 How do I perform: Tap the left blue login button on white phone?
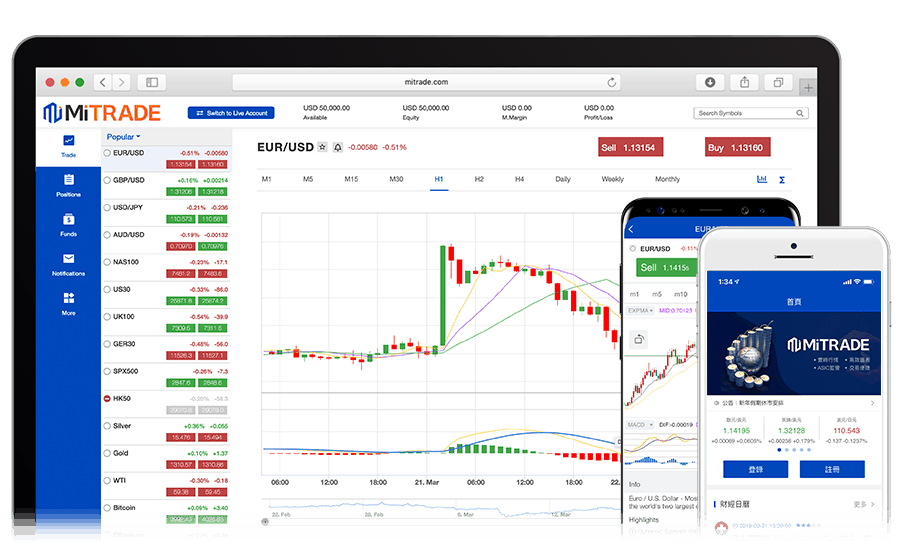[x=755, y=469]
